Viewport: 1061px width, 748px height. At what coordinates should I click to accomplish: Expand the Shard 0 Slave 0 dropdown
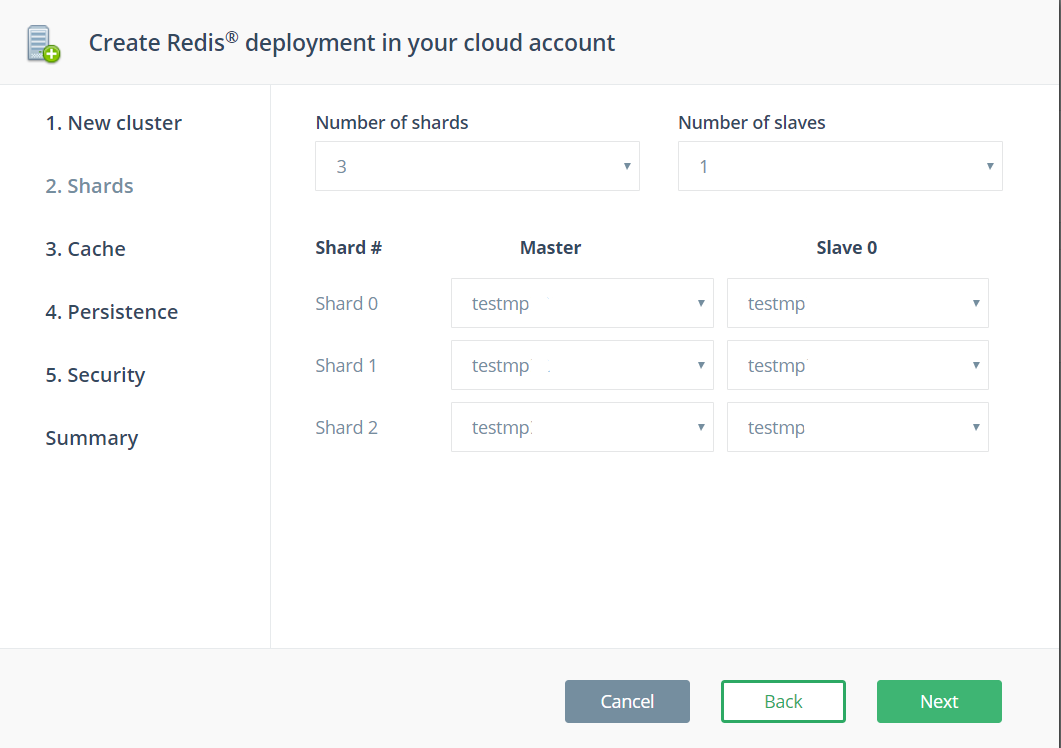click(x=857, y=303)
